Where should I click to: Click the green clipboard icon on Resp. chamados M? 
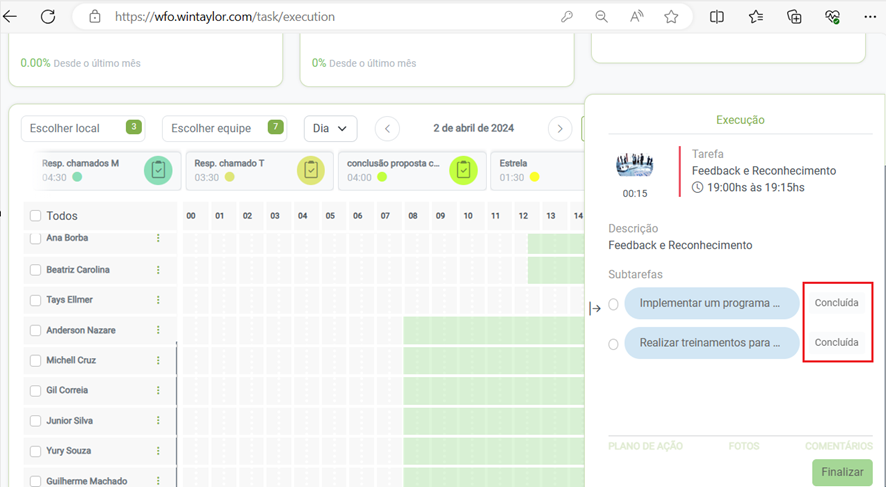tap(158, 170)
